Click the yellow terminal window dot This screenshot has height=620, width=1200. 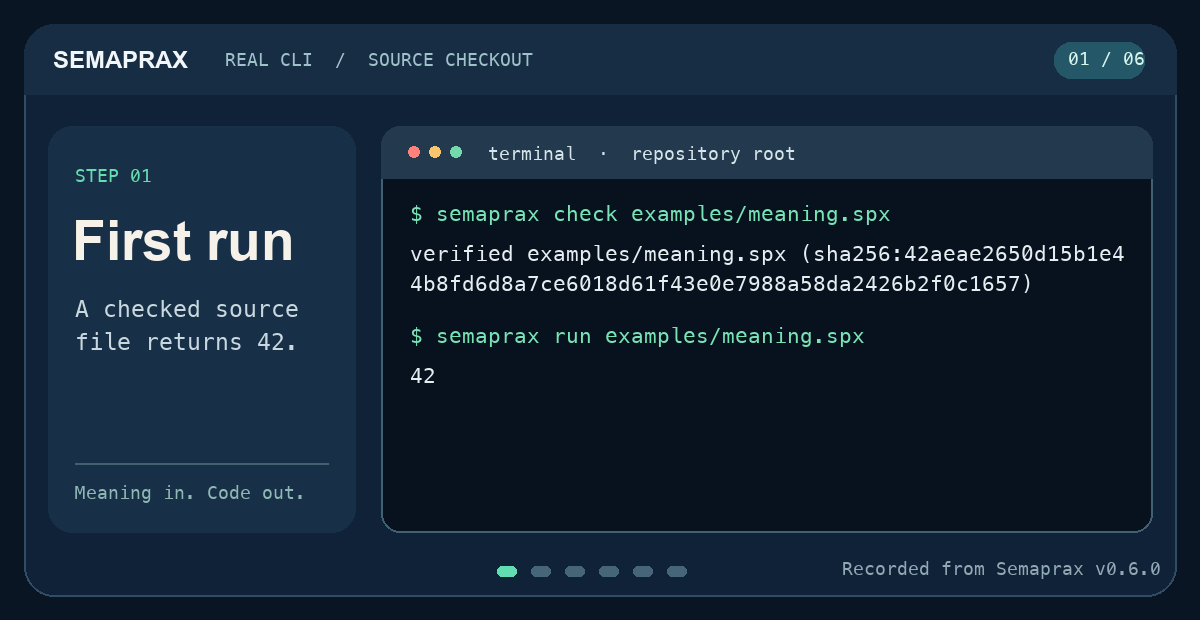click(435, 152)
